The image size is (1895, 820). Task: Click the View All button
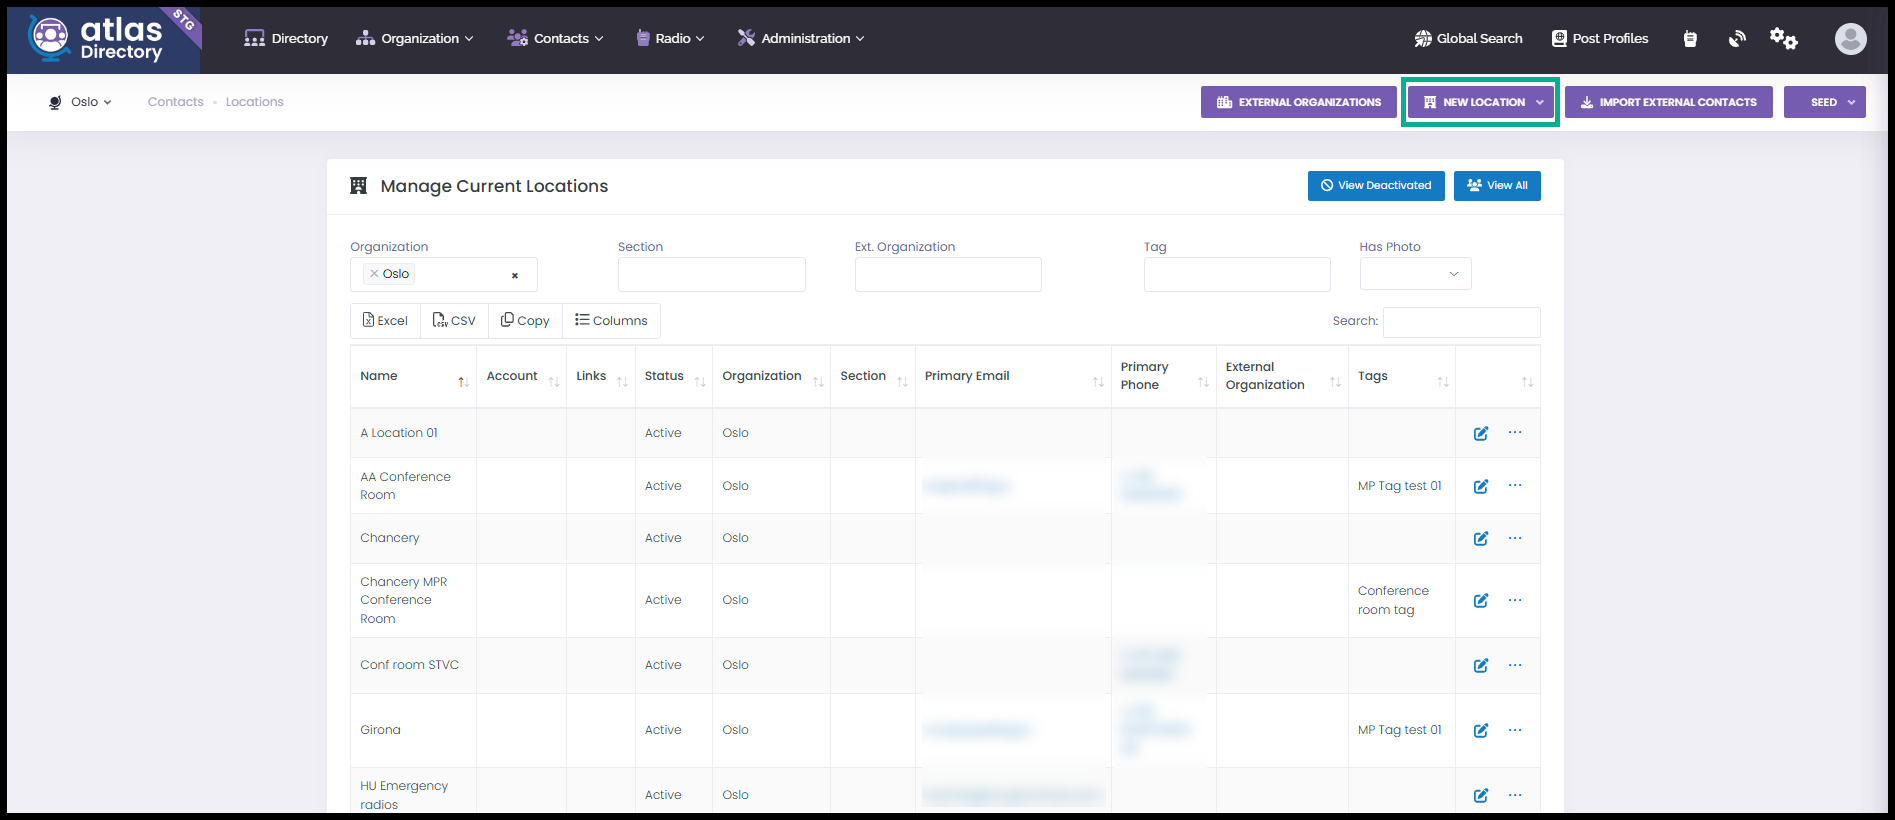[x=1497, y=186]
